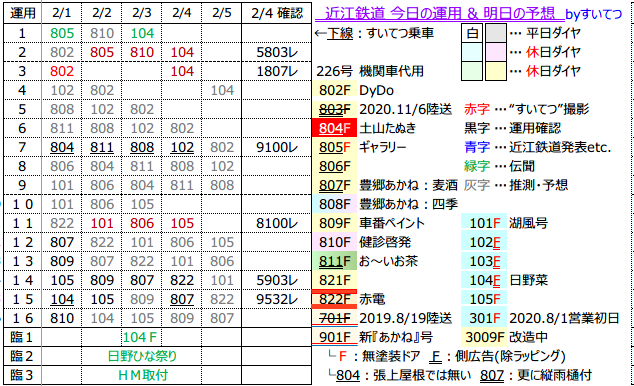Click black 810 in operation row 16
This screenshot has height=386, width=634.
click(x=62, y=318)
